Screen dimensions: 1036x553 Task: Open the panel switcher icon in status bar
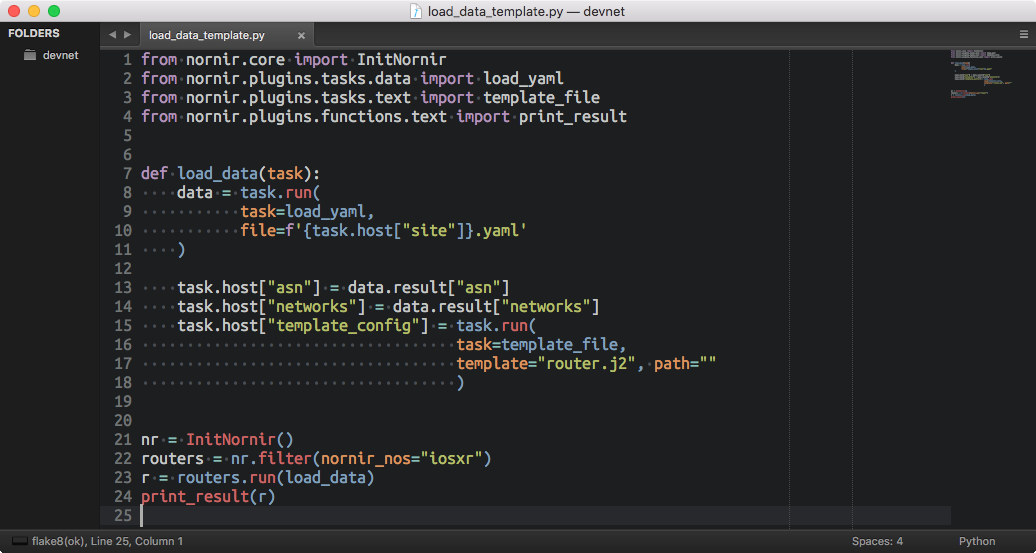[x=19, y=541]
